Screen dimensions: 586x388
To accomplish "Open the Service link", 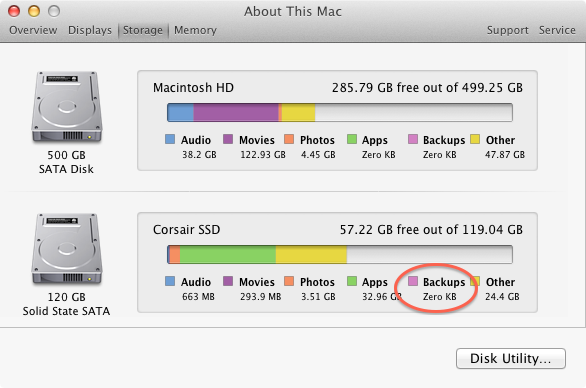I will pyautogui.click(x=557, y=30).
